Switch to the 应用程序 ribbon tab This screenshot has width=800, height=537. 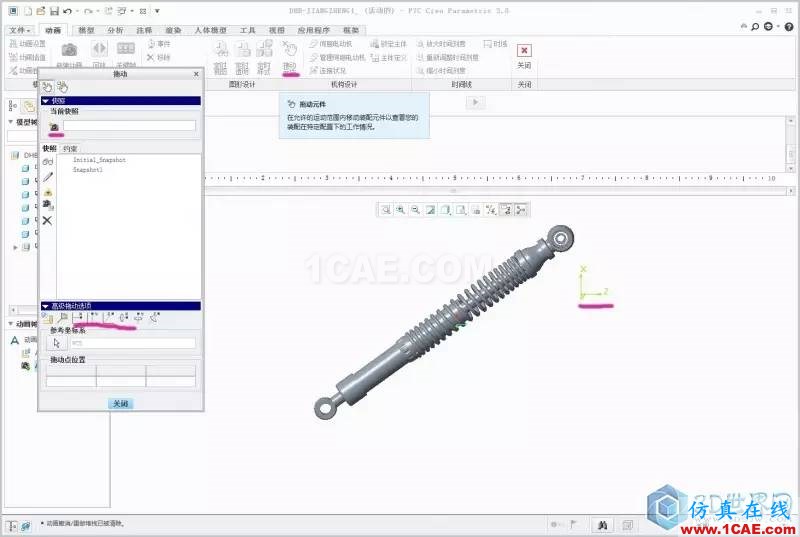tap(313, 31)
